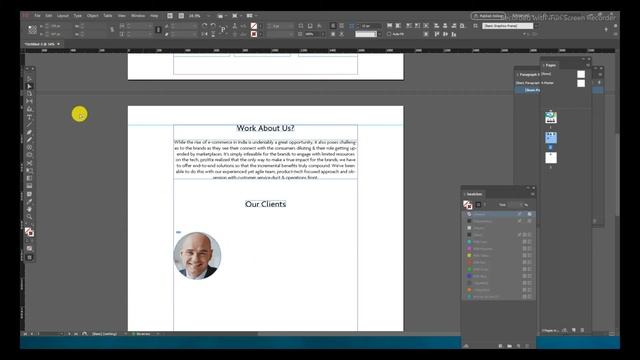
Task: Click Rotate 90° Clockwise icon
Action: click(x=204, y=25)
